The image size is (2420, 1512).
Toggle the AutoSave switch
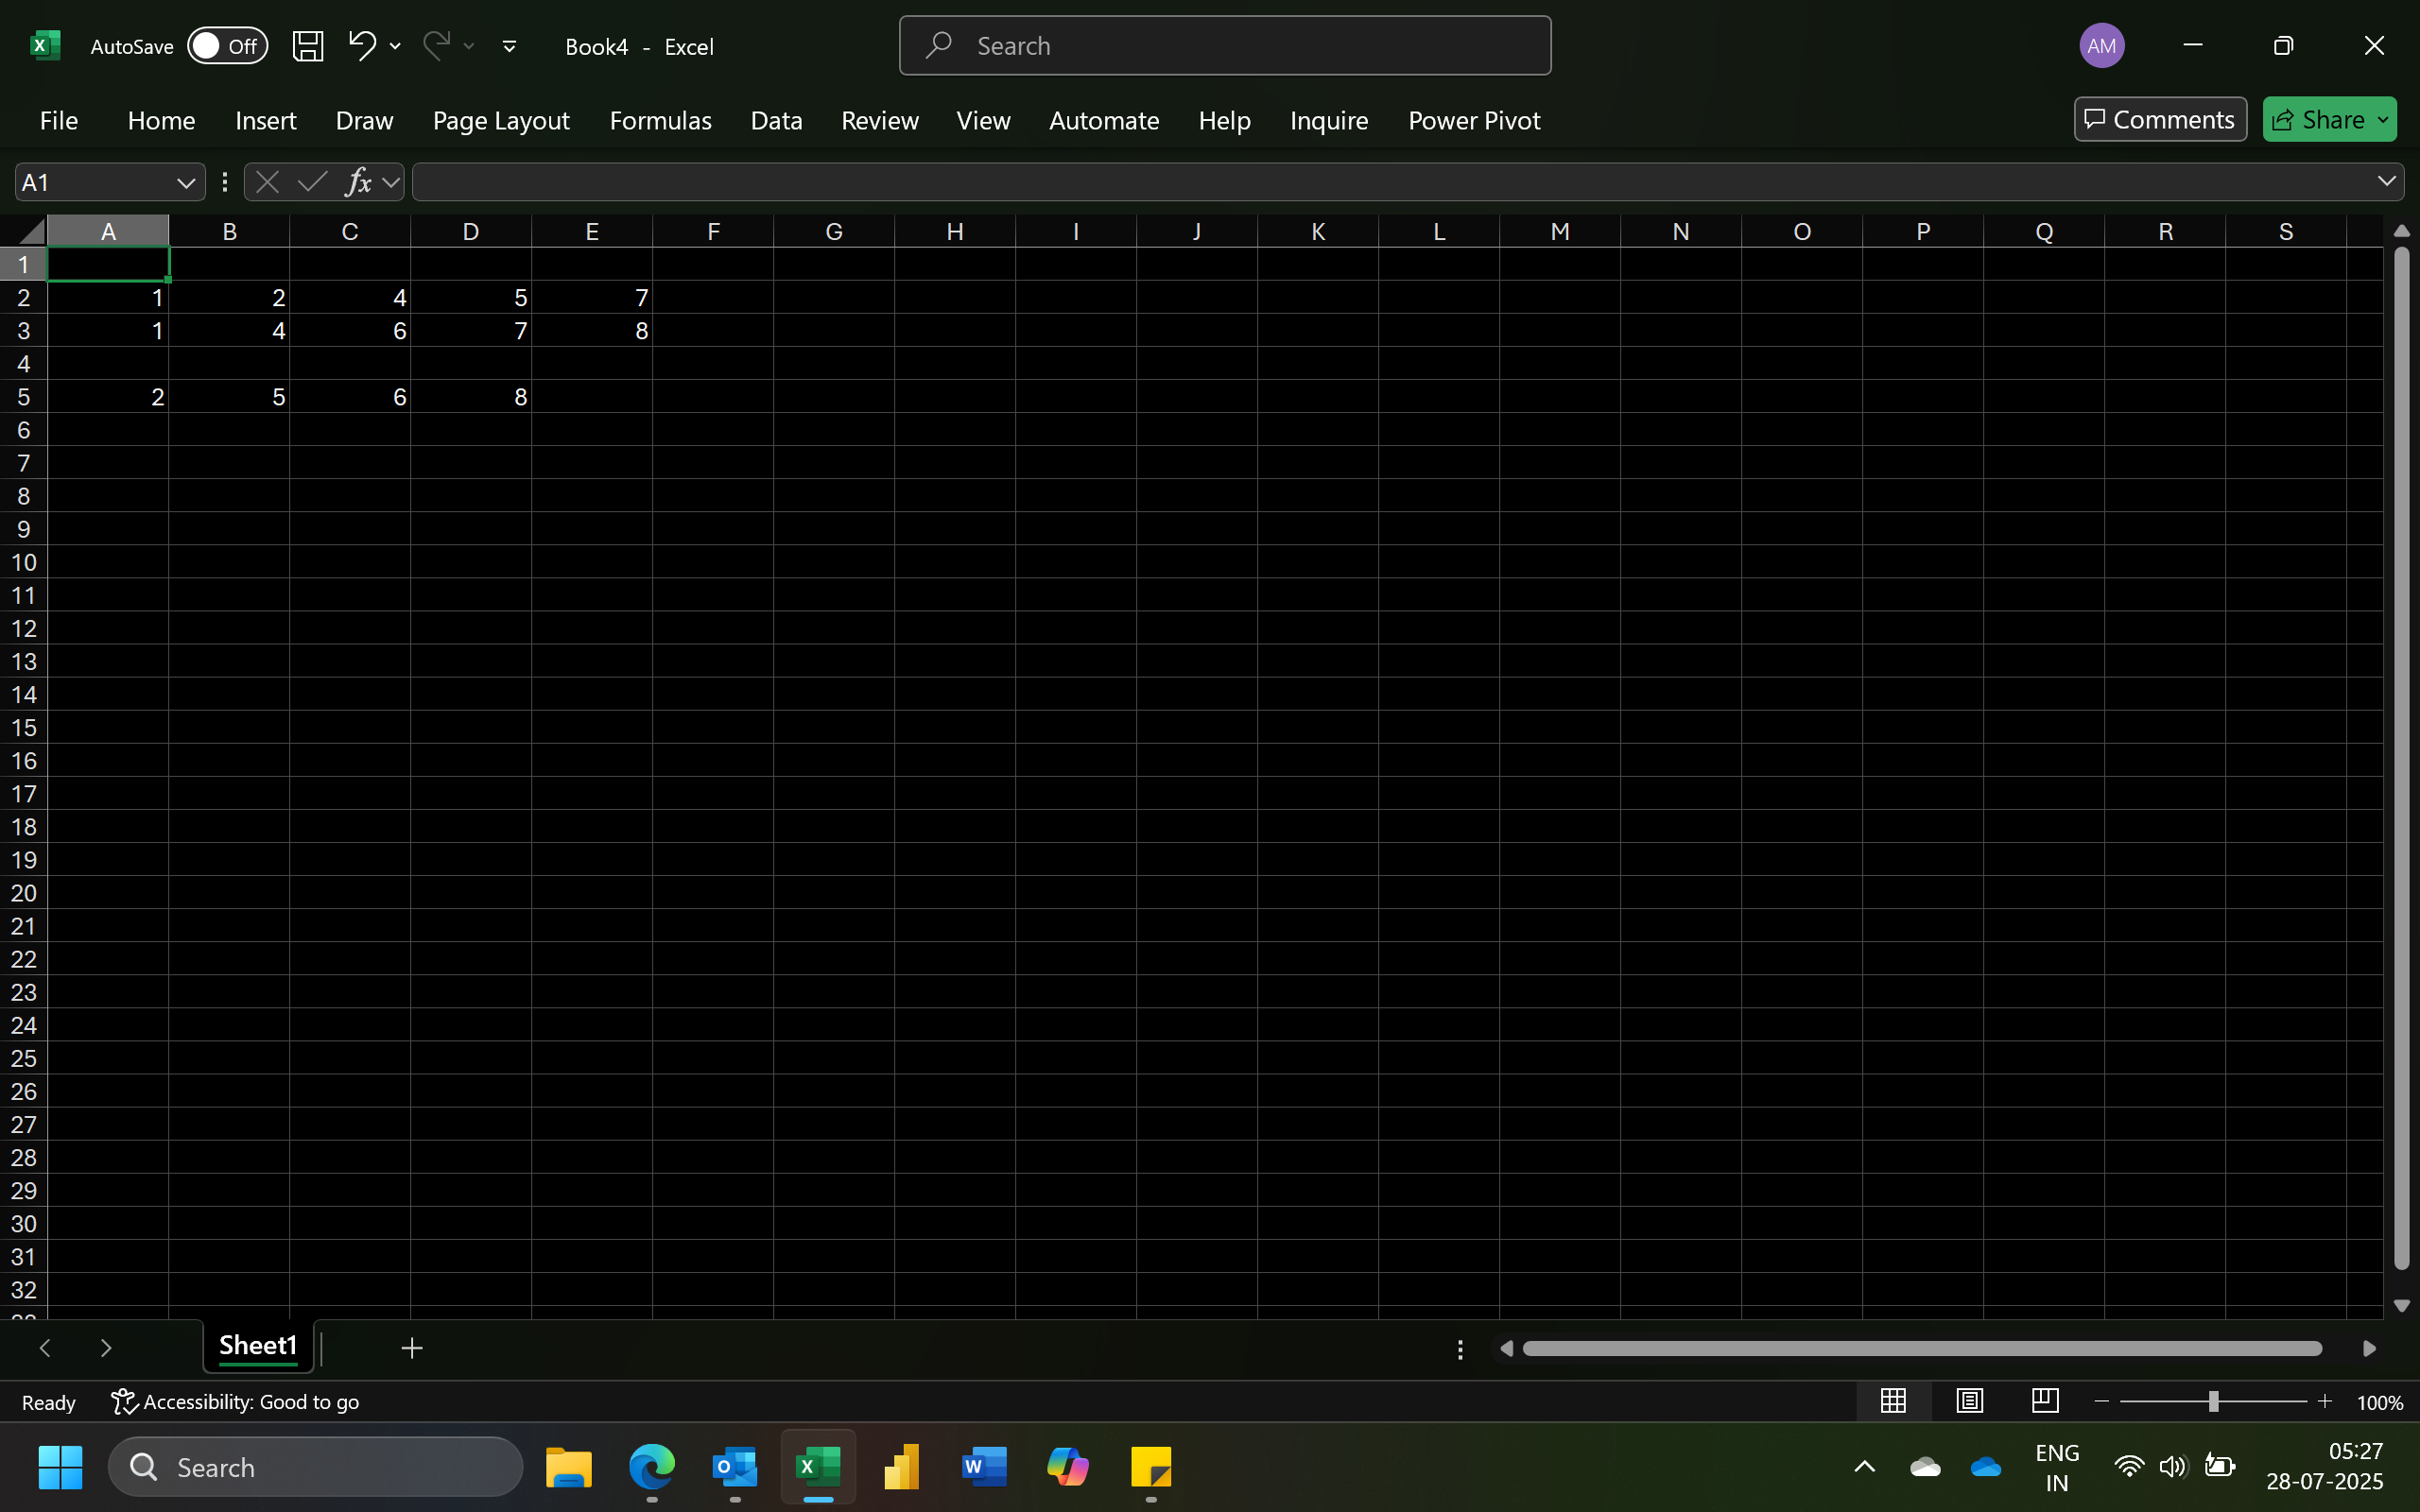(227, 46)
